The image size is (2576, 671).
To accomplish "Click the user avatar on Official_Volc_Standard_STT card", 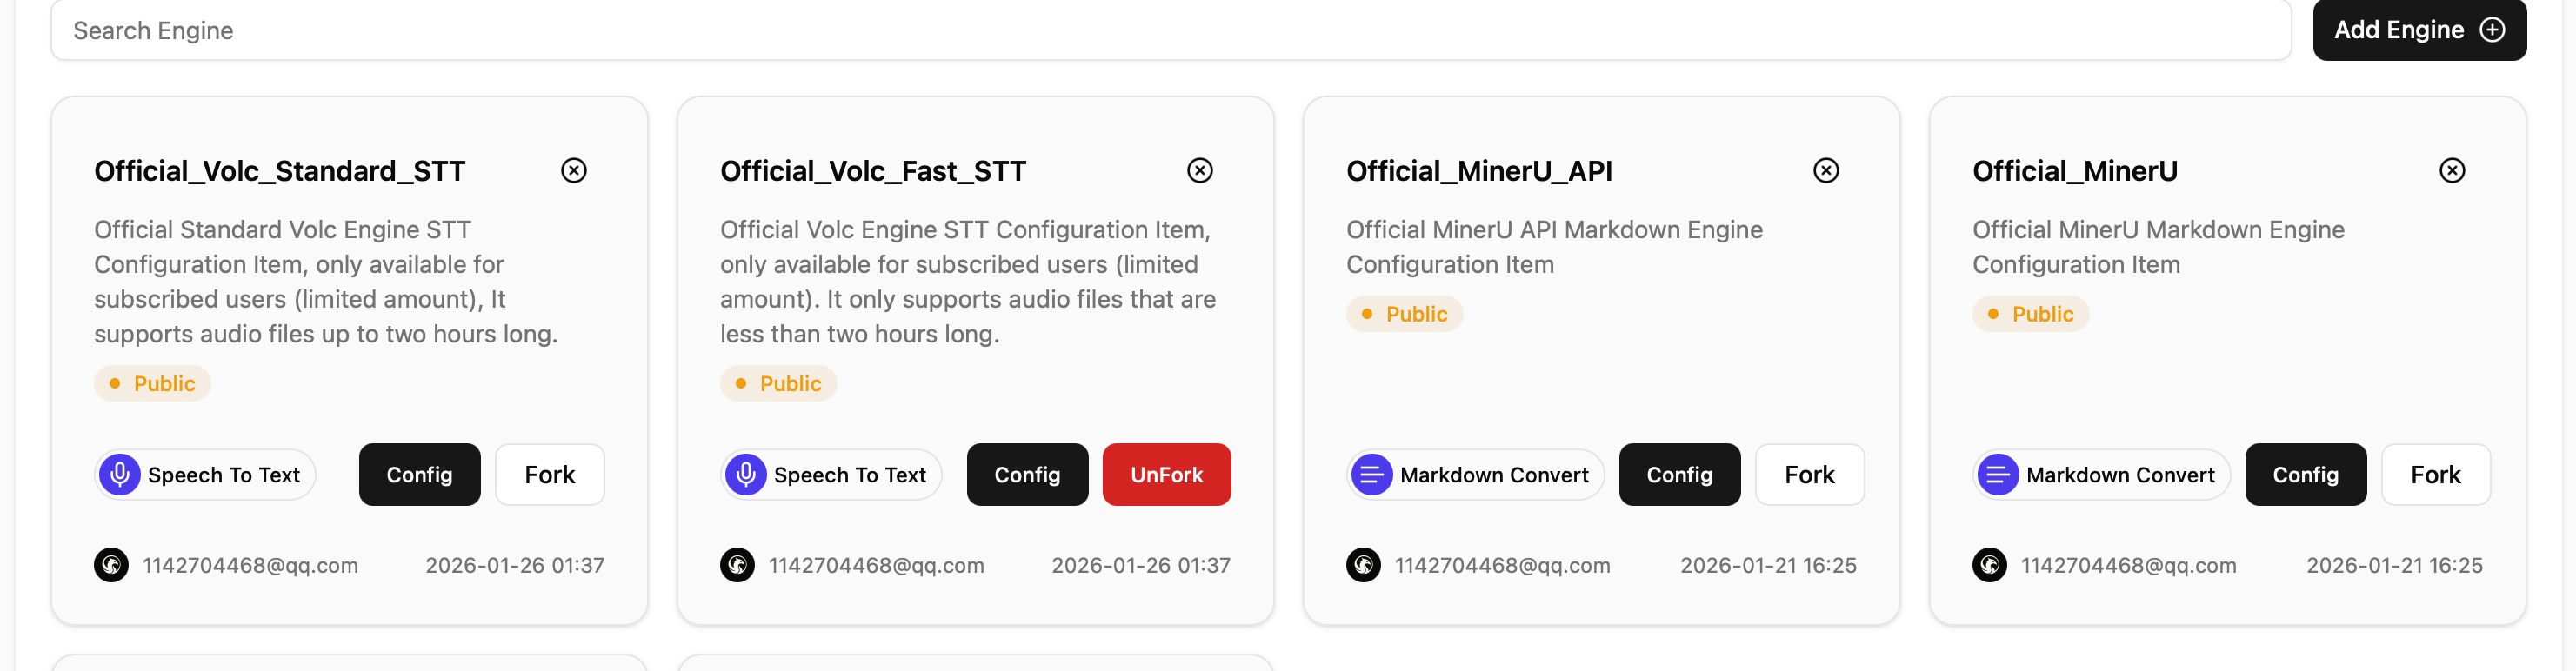I will [111, 565].
